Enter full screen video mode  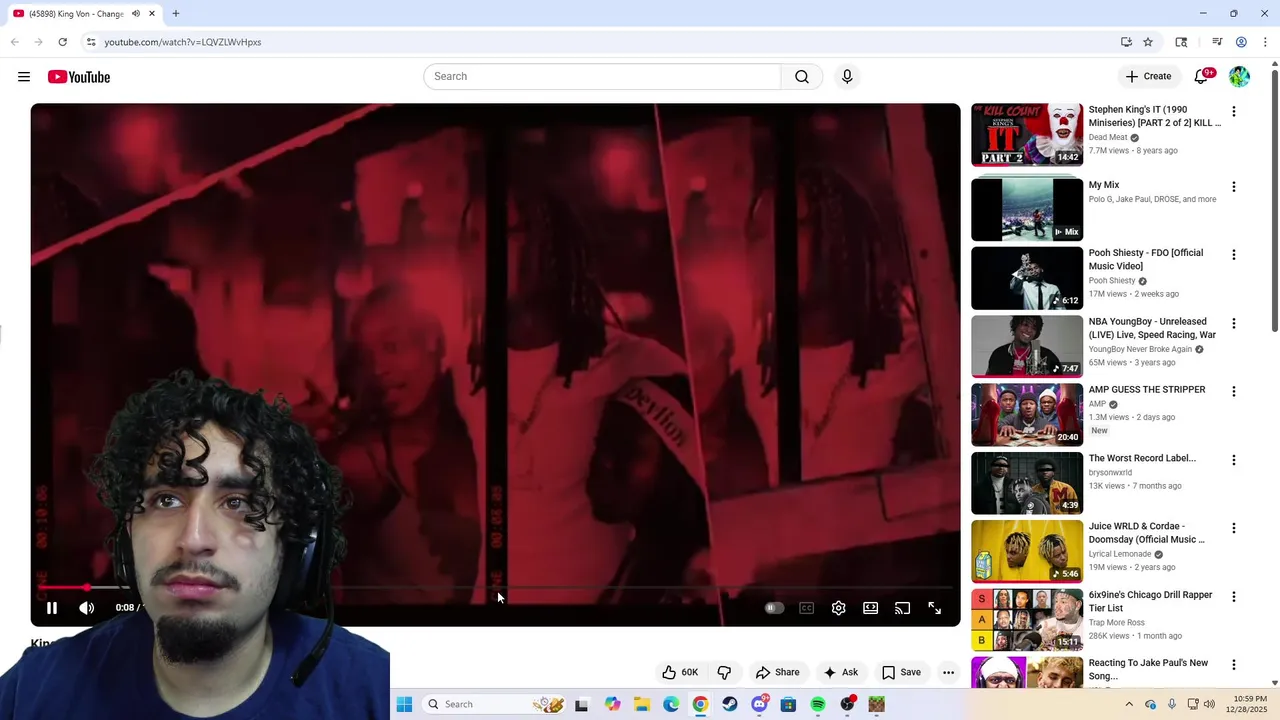[x=935, y=608]
